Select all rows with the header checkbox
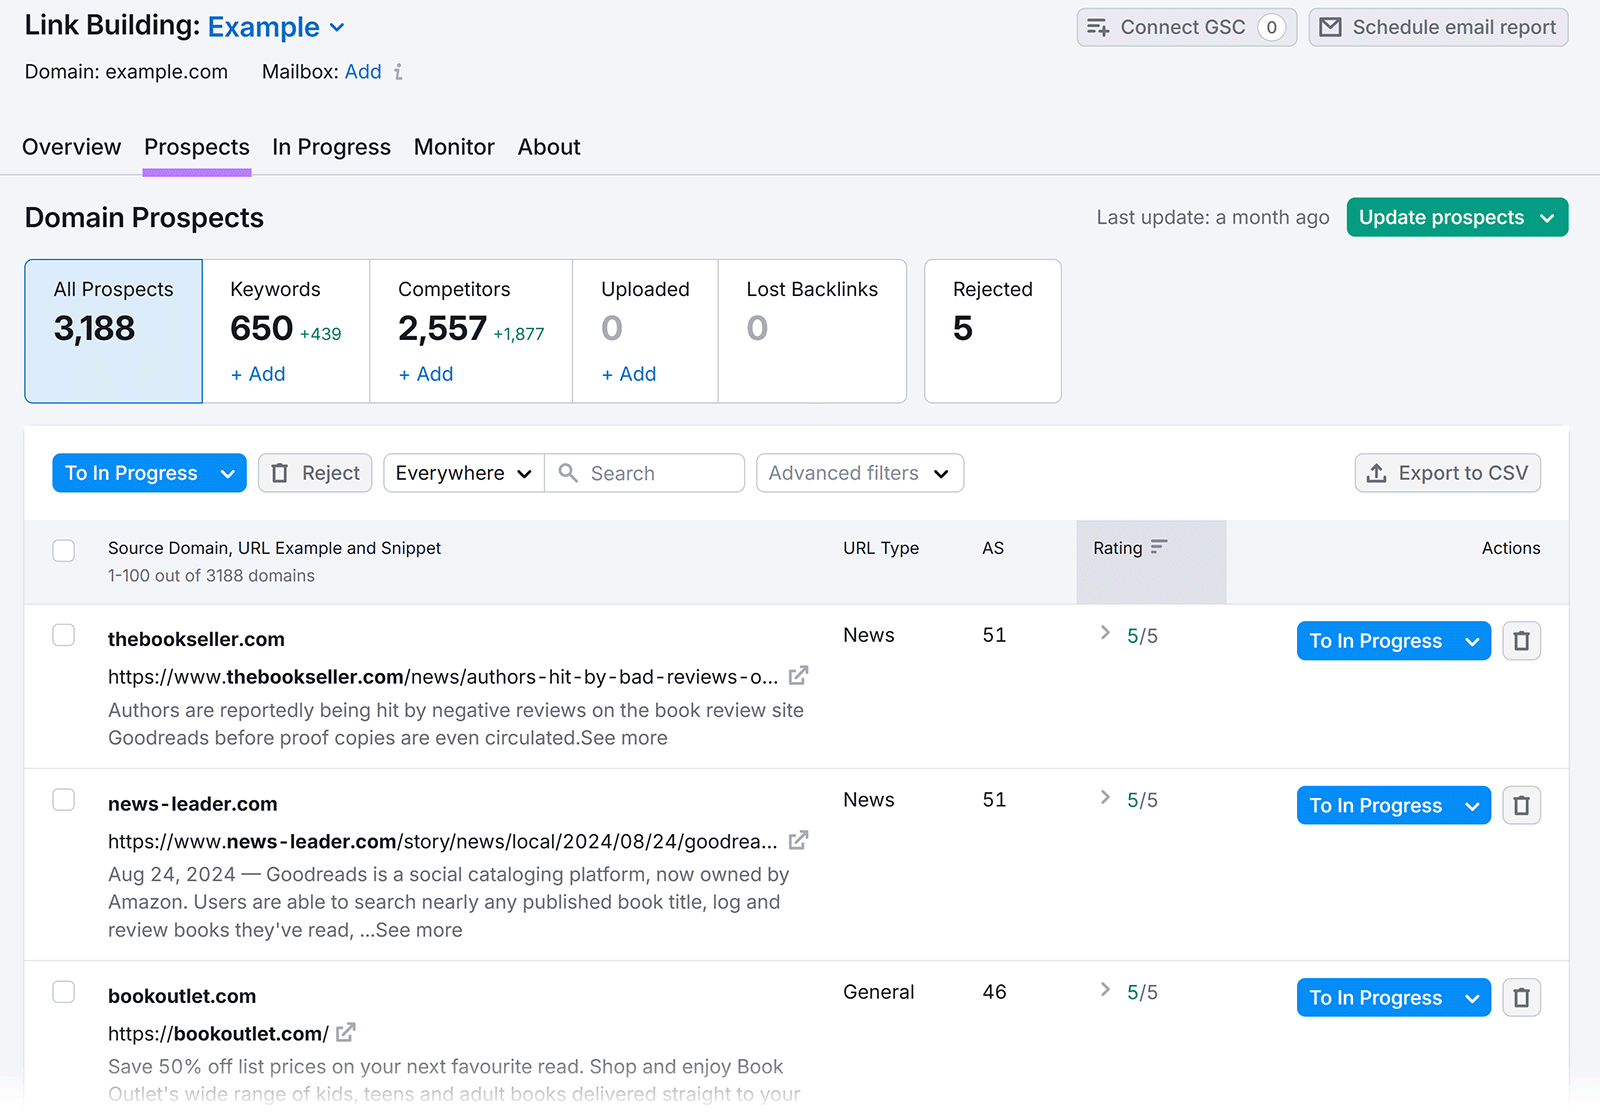 (63, 550)
